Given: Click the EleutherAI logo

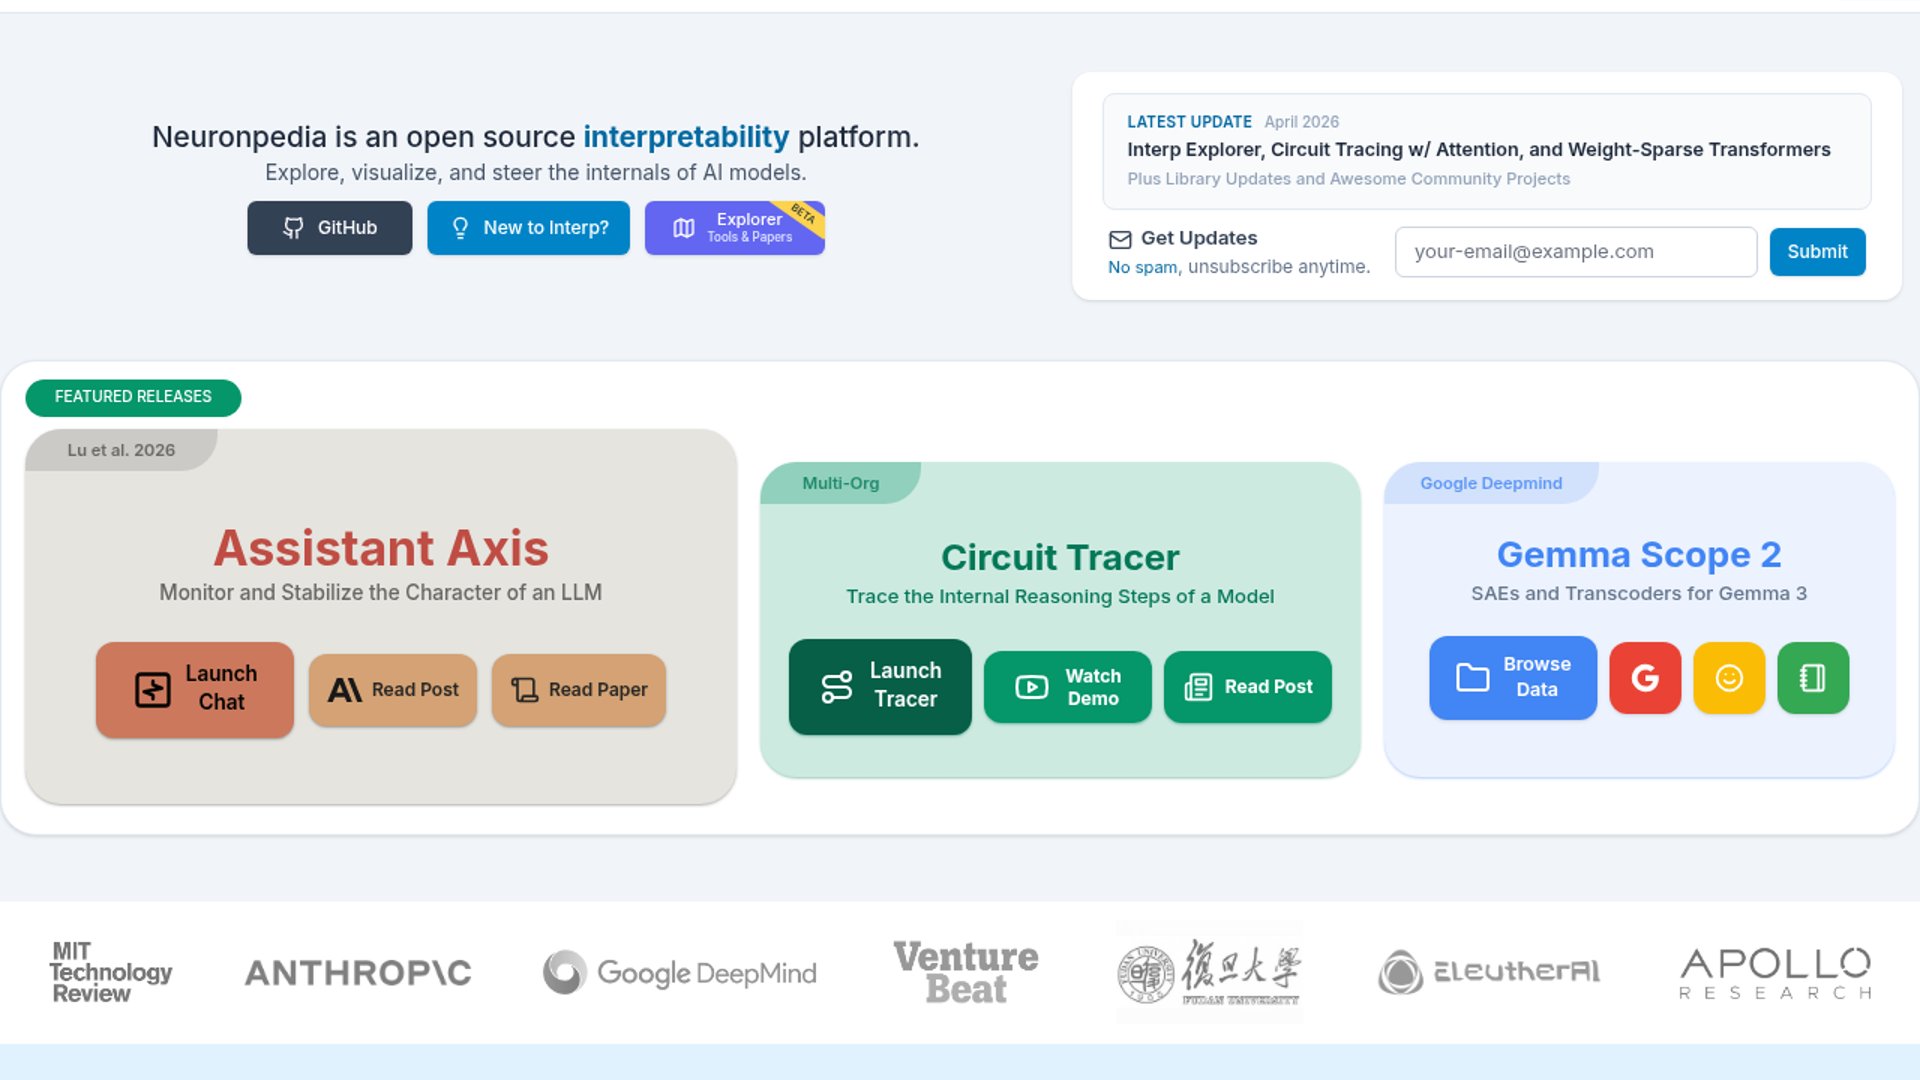Looking at the screenshot, I should [1489, 972].
